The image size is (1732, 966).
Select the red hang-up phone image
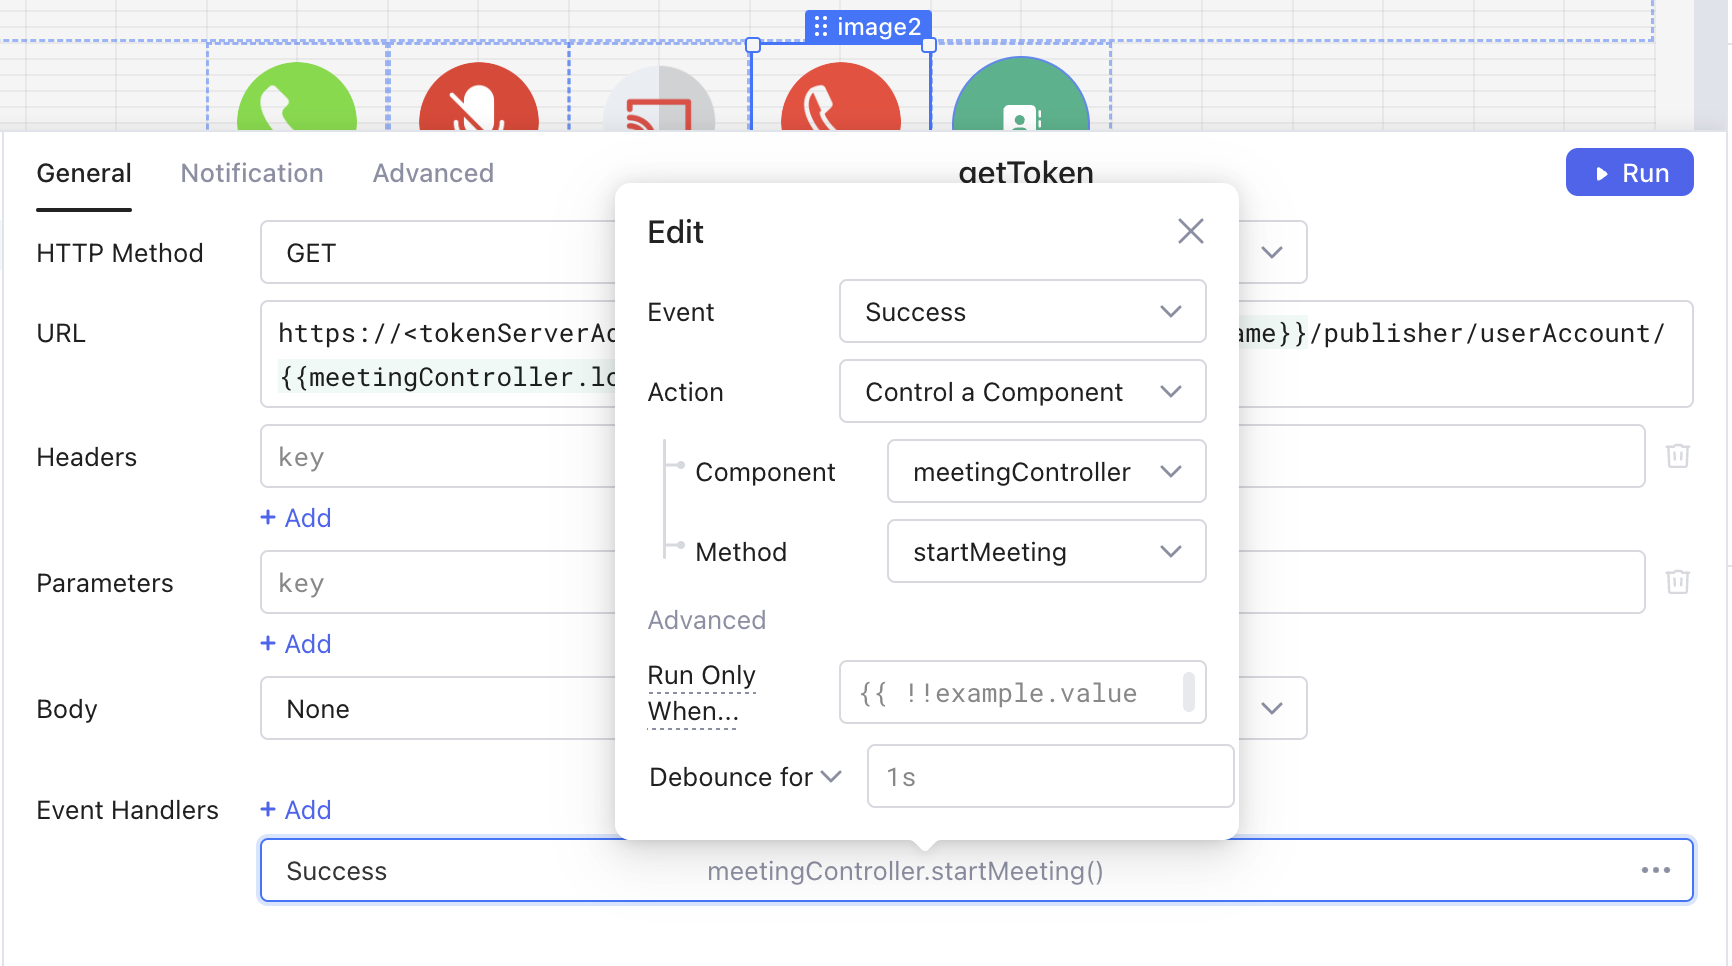840,100
